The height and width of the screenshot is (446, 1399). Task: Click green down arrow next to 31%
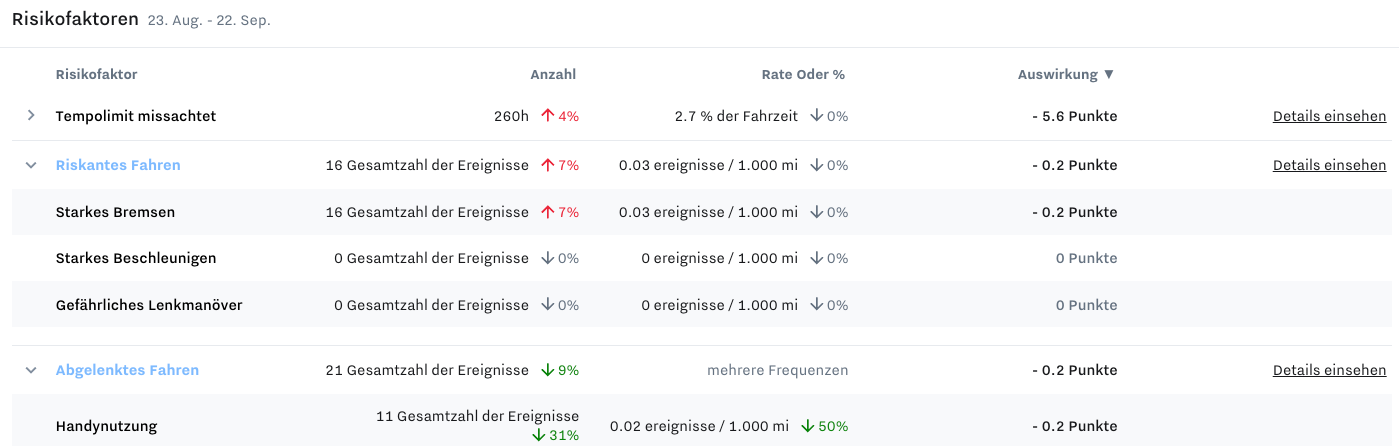[x=538, y=435]
